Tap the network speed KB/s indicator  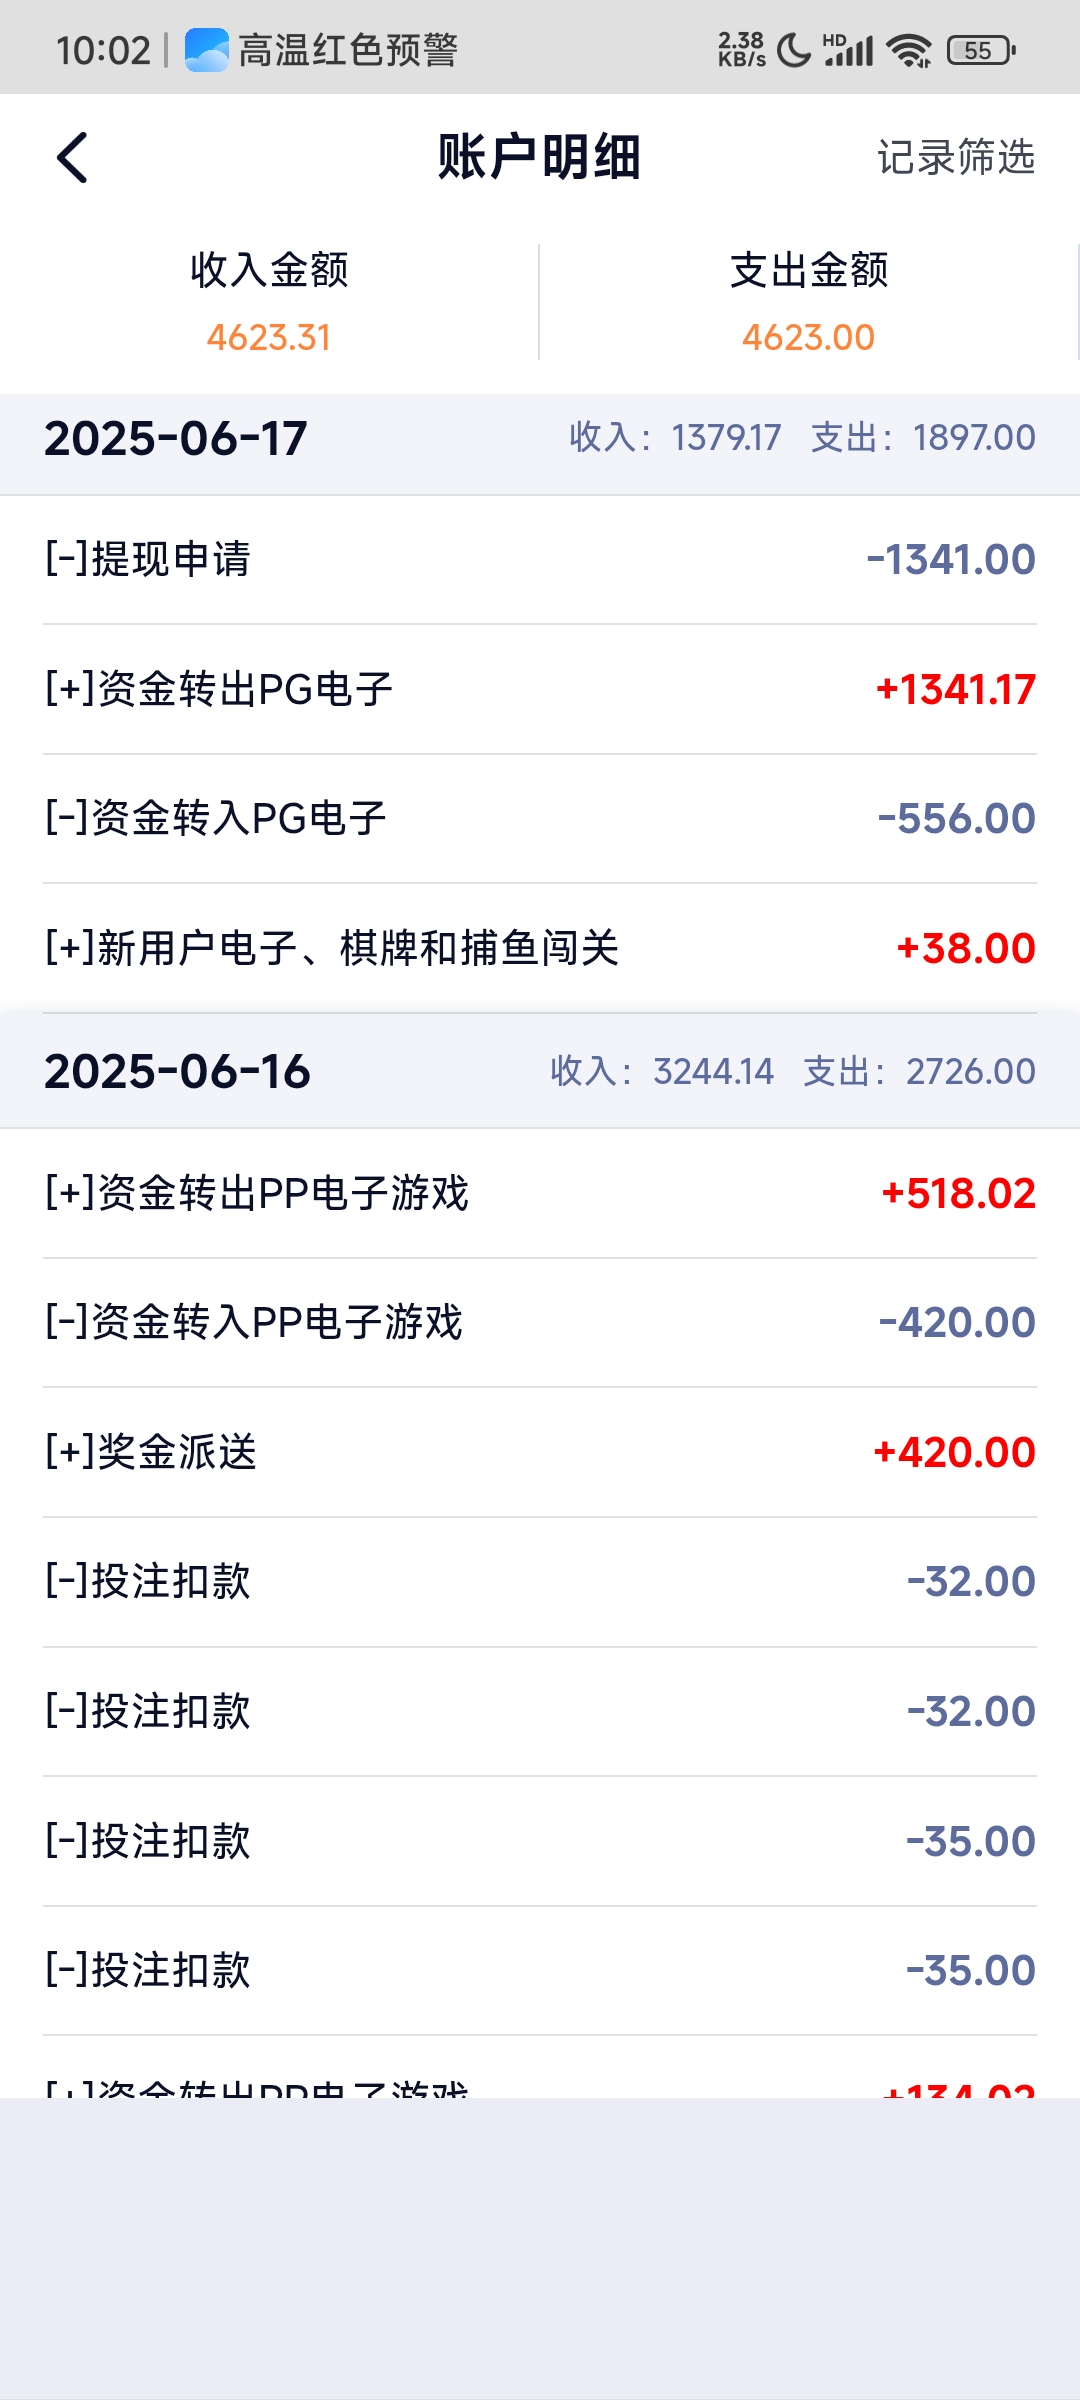coord(741,50)
